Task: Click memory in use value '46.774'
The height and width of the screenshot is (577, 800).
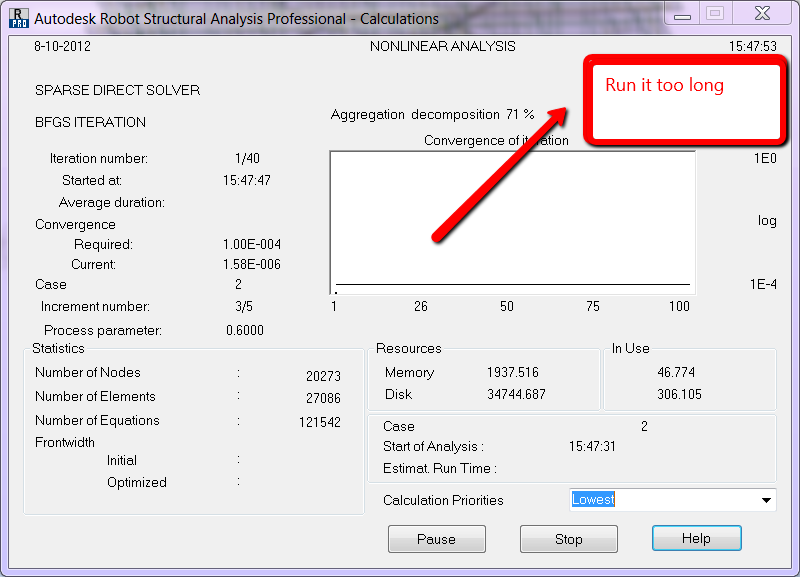Action: point(676,372)
